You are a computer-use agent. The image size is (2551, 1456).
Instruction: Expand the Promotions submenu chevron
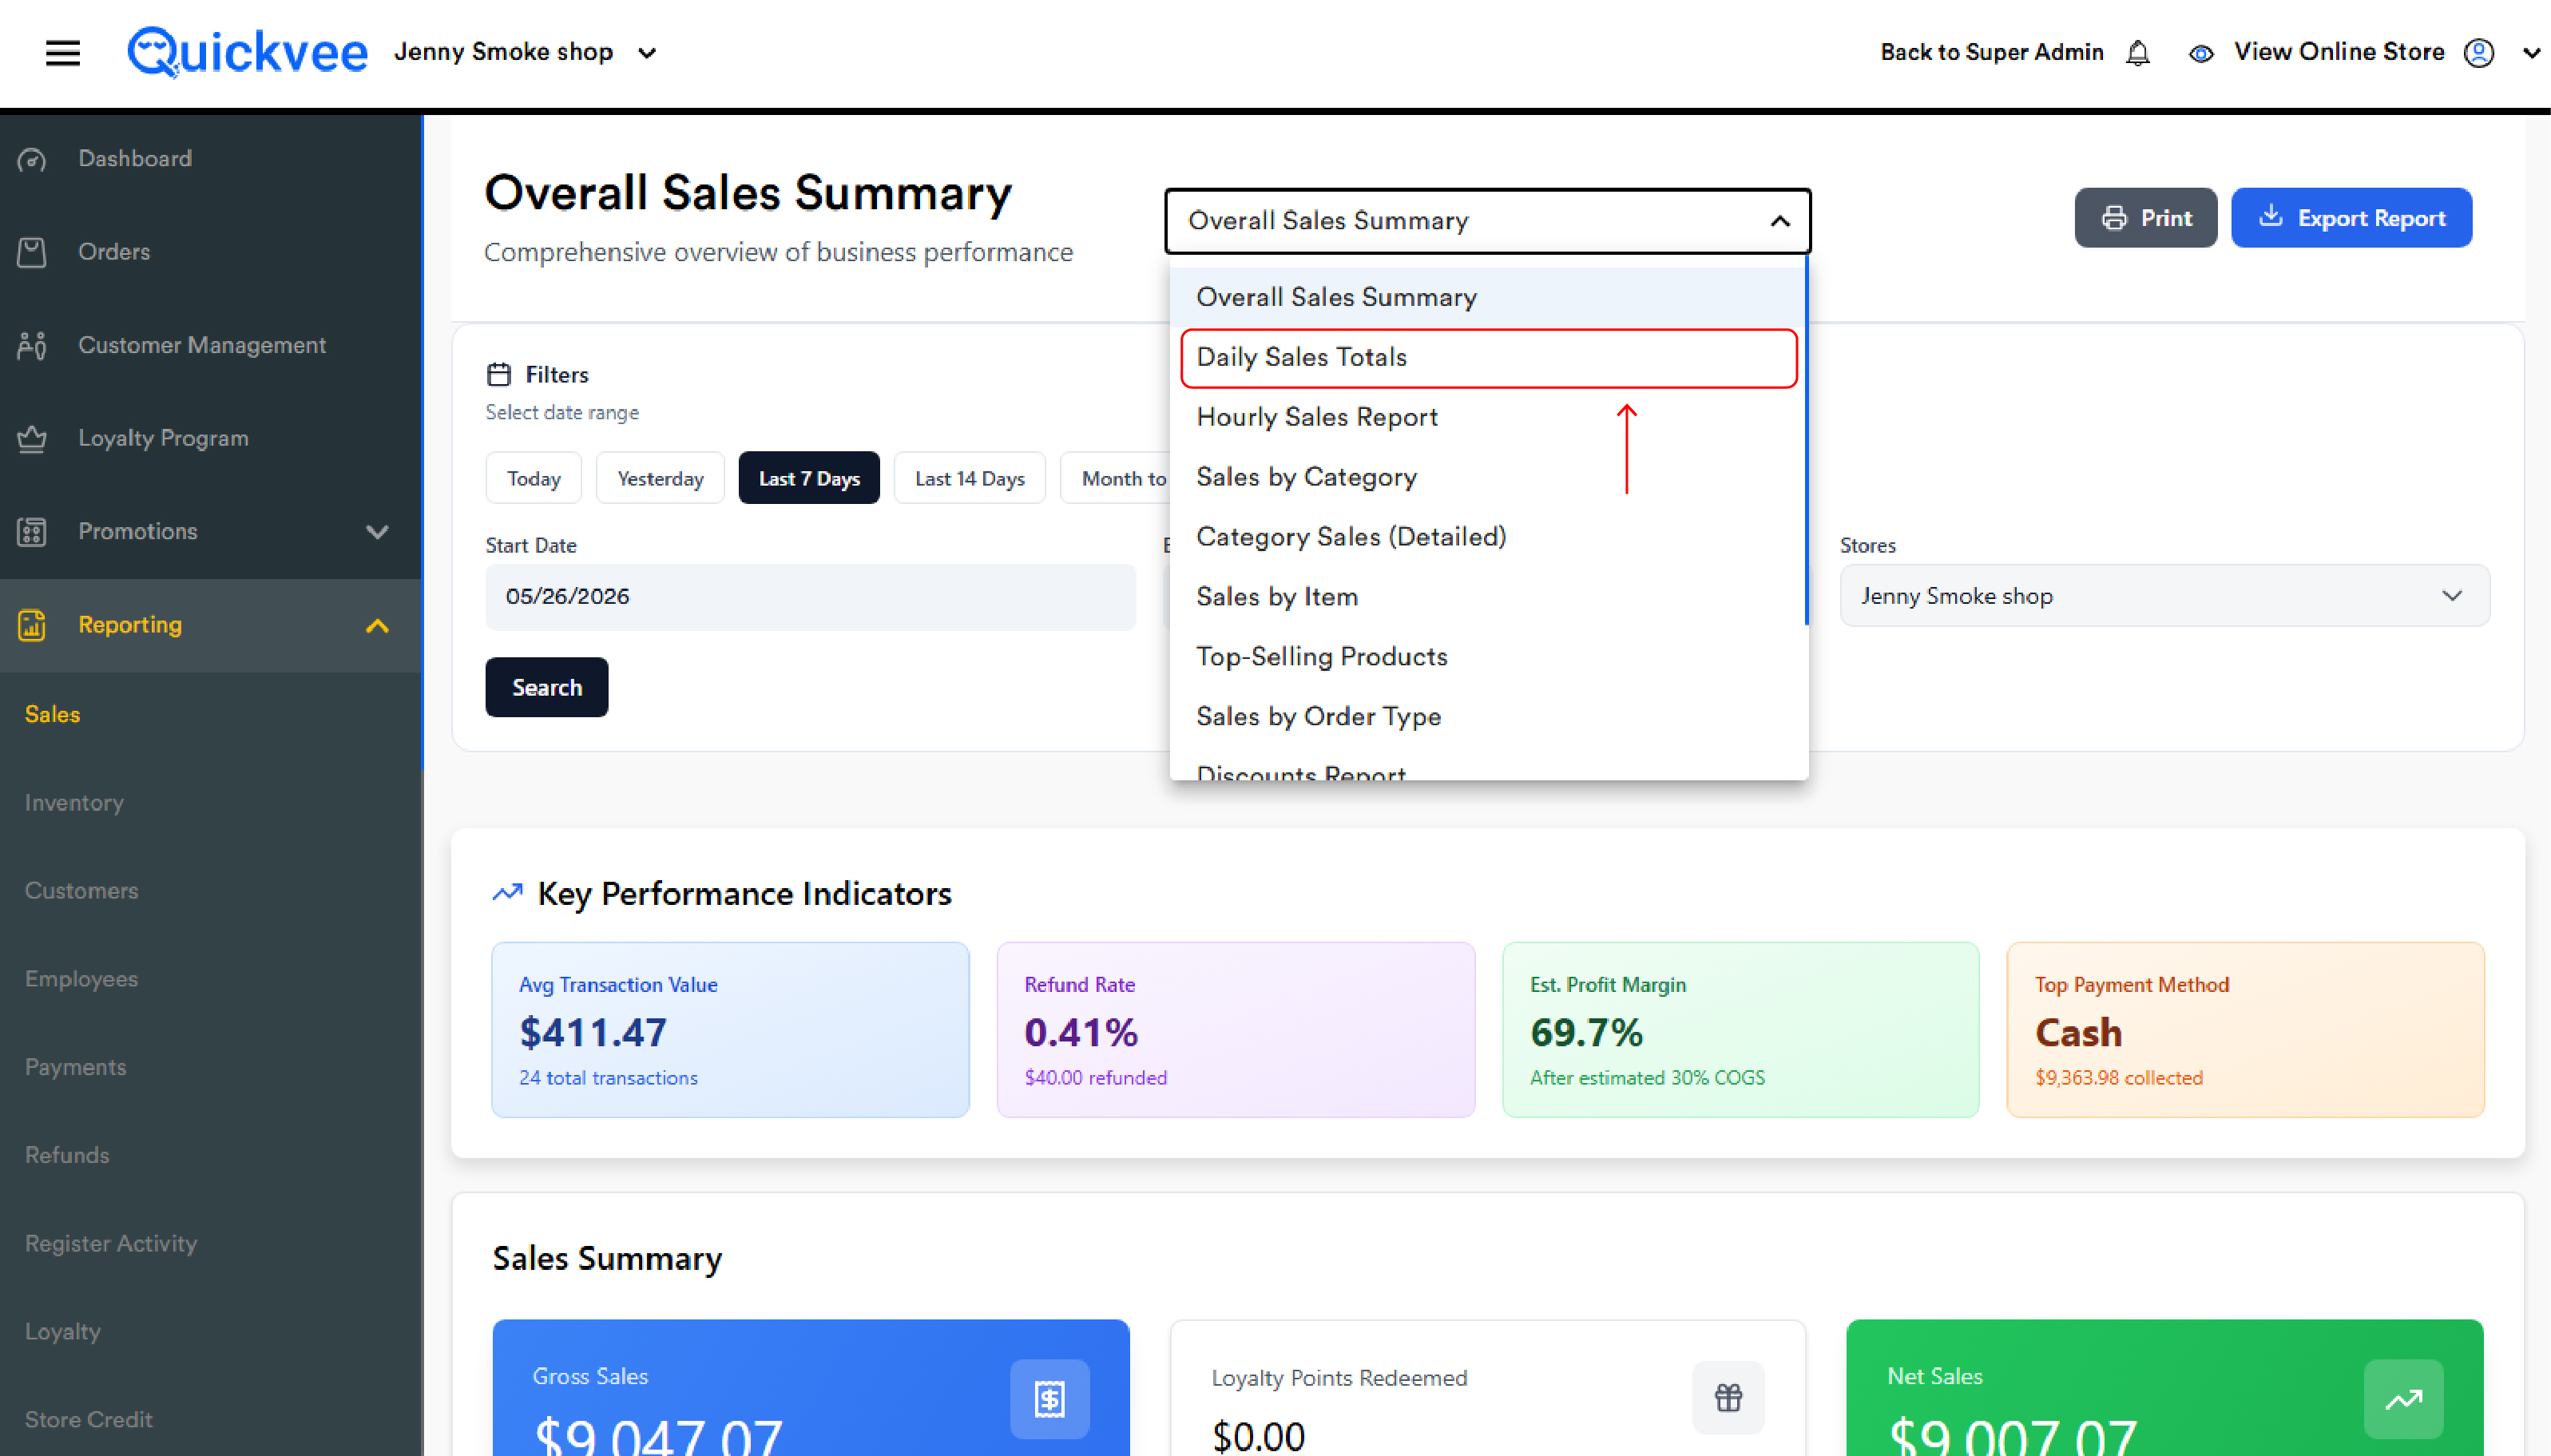click(x=377, y=531)
